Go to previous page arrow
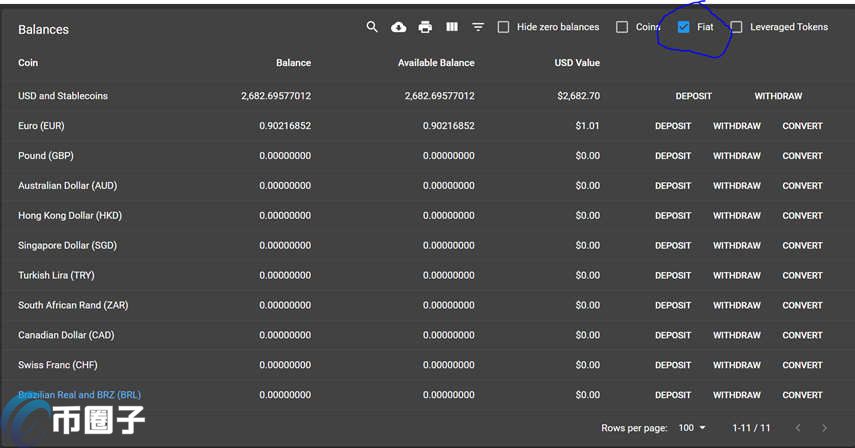 (x=796, y=428)
